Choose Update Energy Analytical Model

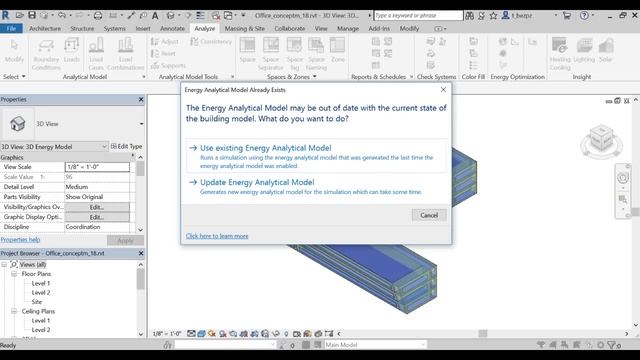point(317,187)
